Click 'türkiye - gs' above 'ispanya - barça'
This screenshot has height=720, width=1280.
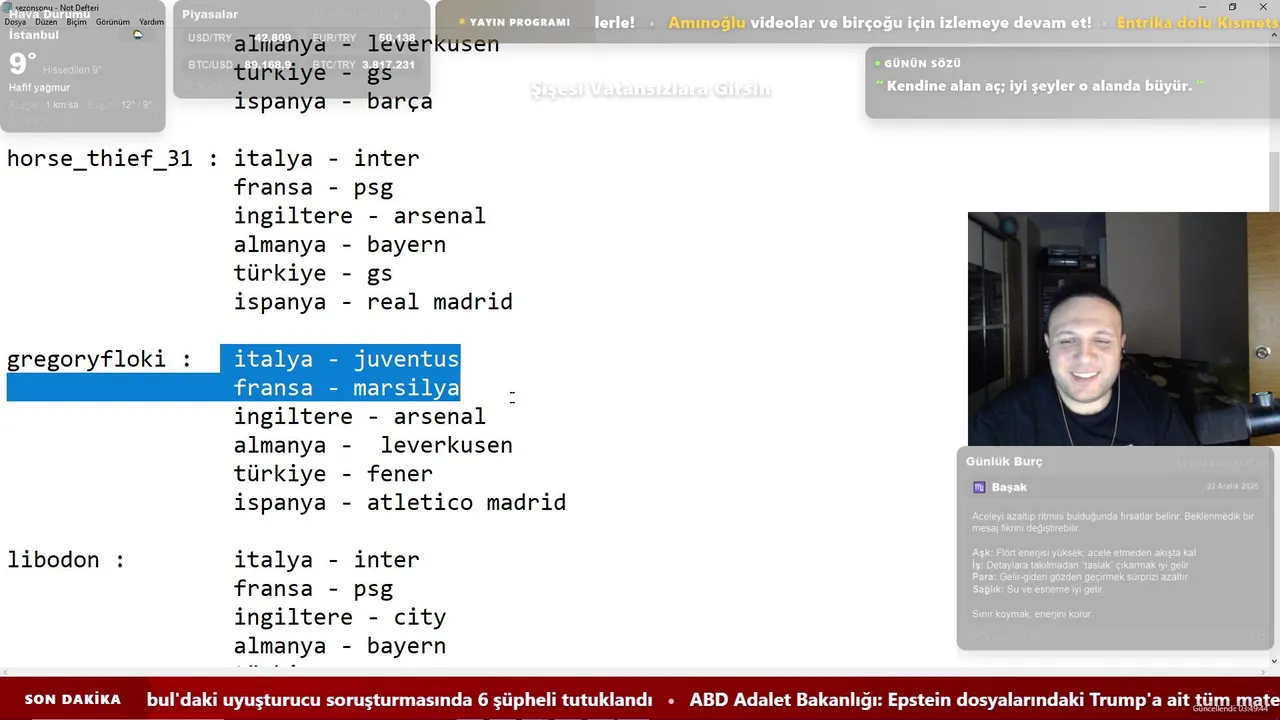[313, 73]
